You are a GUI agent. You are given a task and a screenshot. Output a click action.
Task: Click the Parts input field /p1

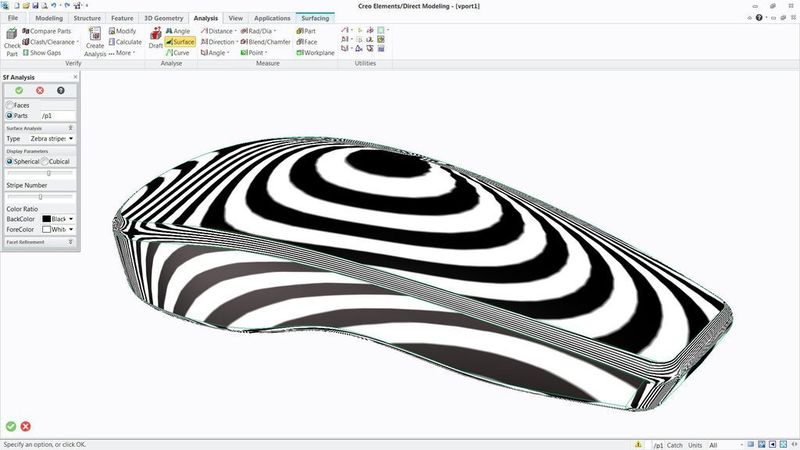pos(58,116)
